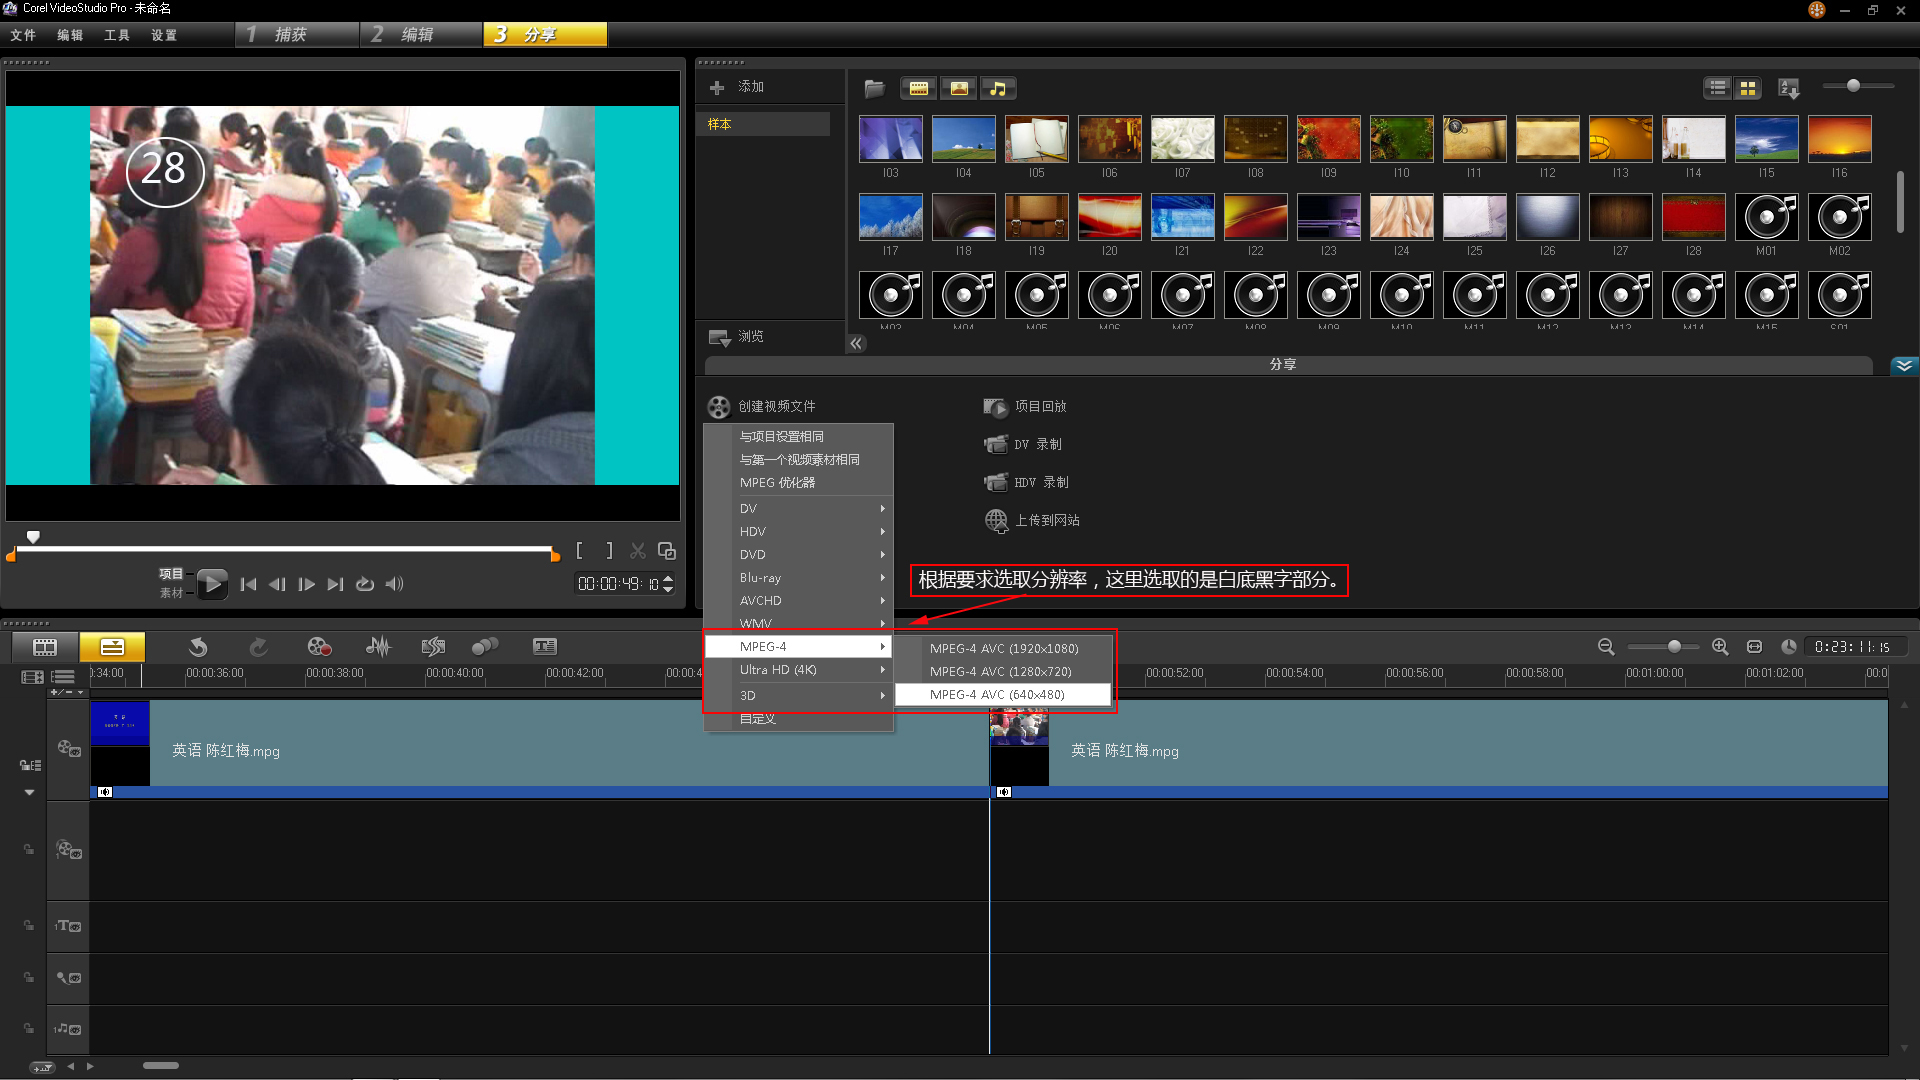The height and width of the screenshot is (1080, 1920).
Task: Click the 上传到网站 button
Action: 1046,520
